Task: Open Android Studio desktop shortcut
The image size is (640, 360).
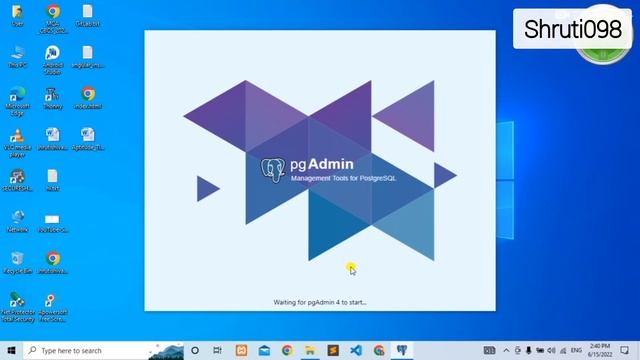Action: pos(53,60)
